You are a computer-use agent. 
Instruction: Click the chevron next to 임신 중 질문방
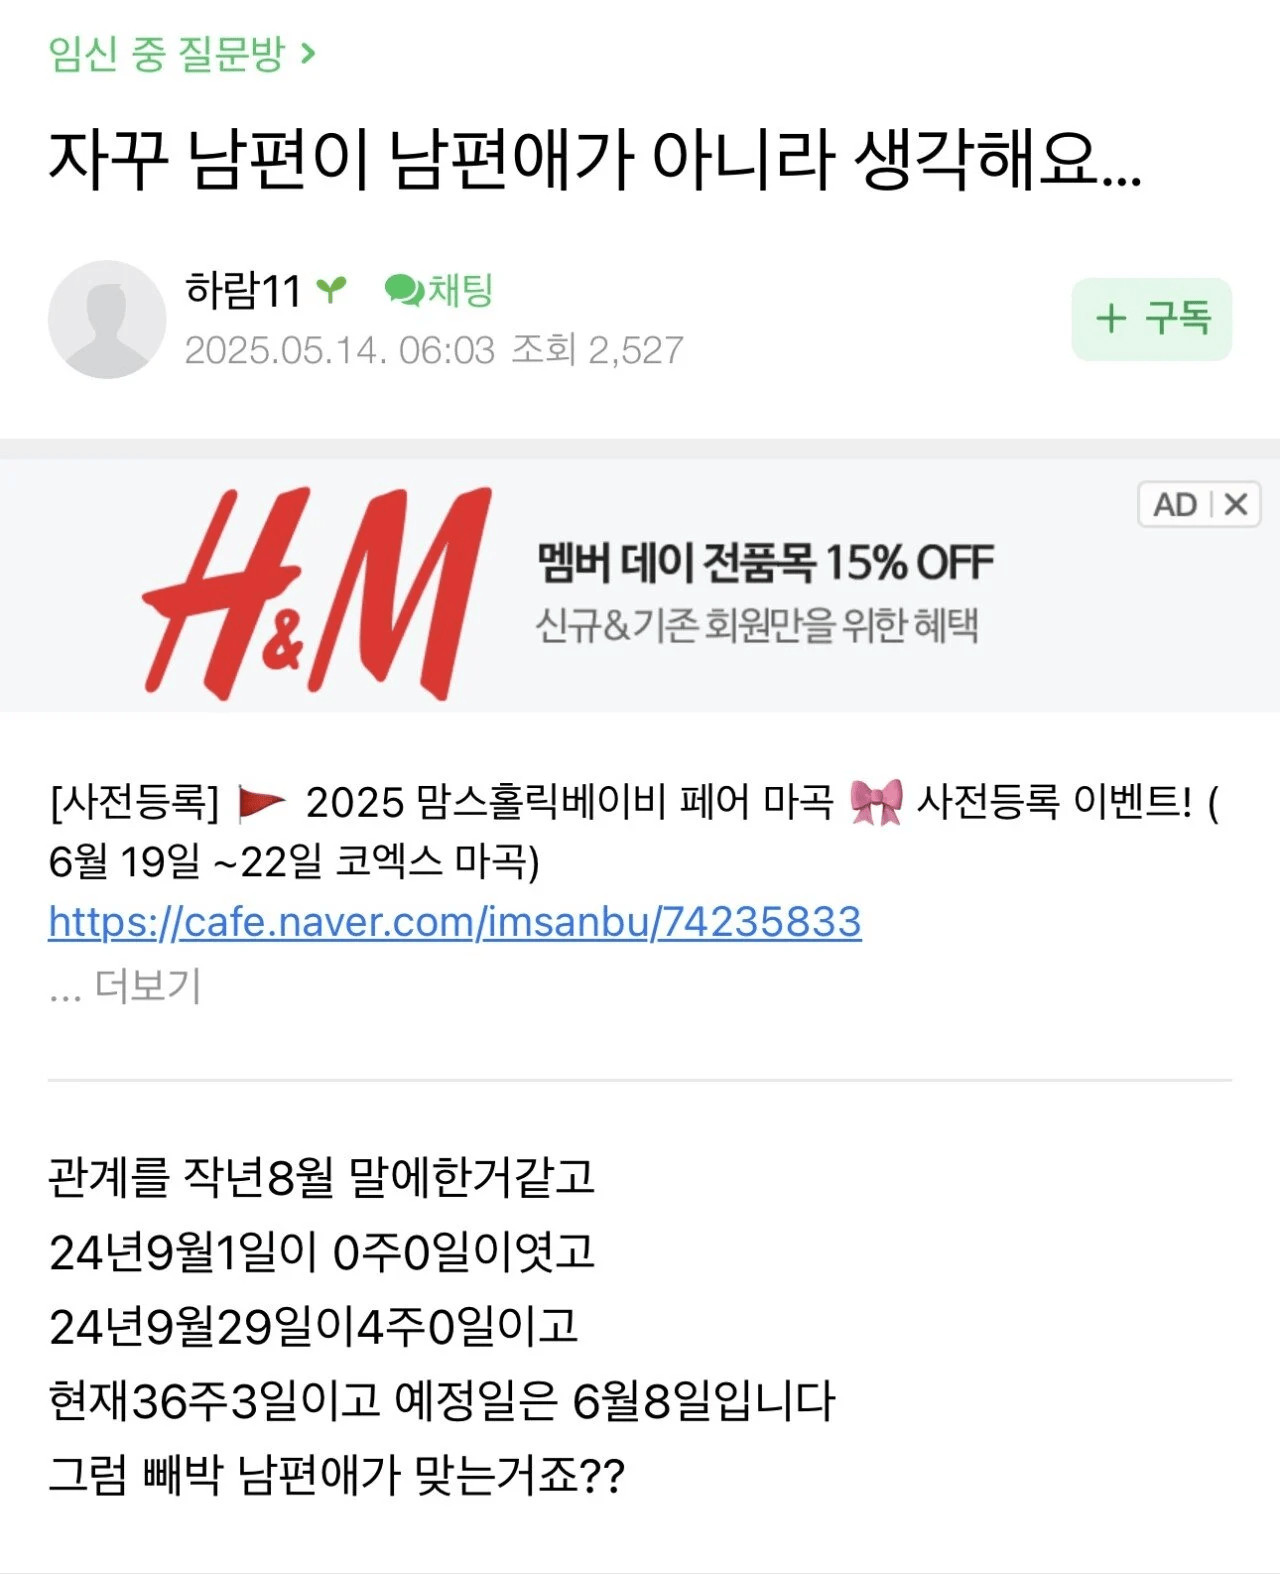click(308, 54)
